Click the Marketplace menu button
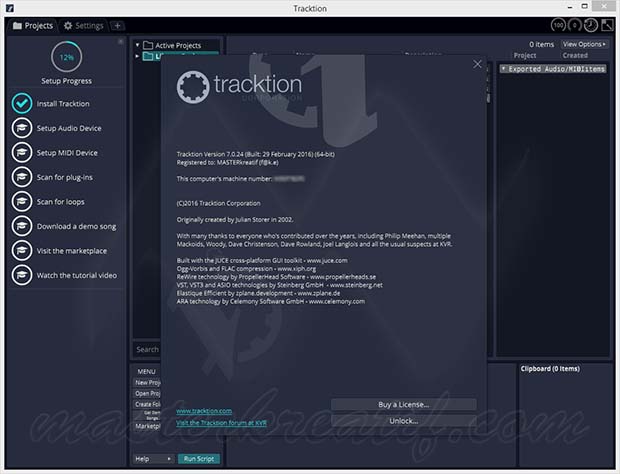The height and width of the screenshot is (474, 620). tap(147, 426)
